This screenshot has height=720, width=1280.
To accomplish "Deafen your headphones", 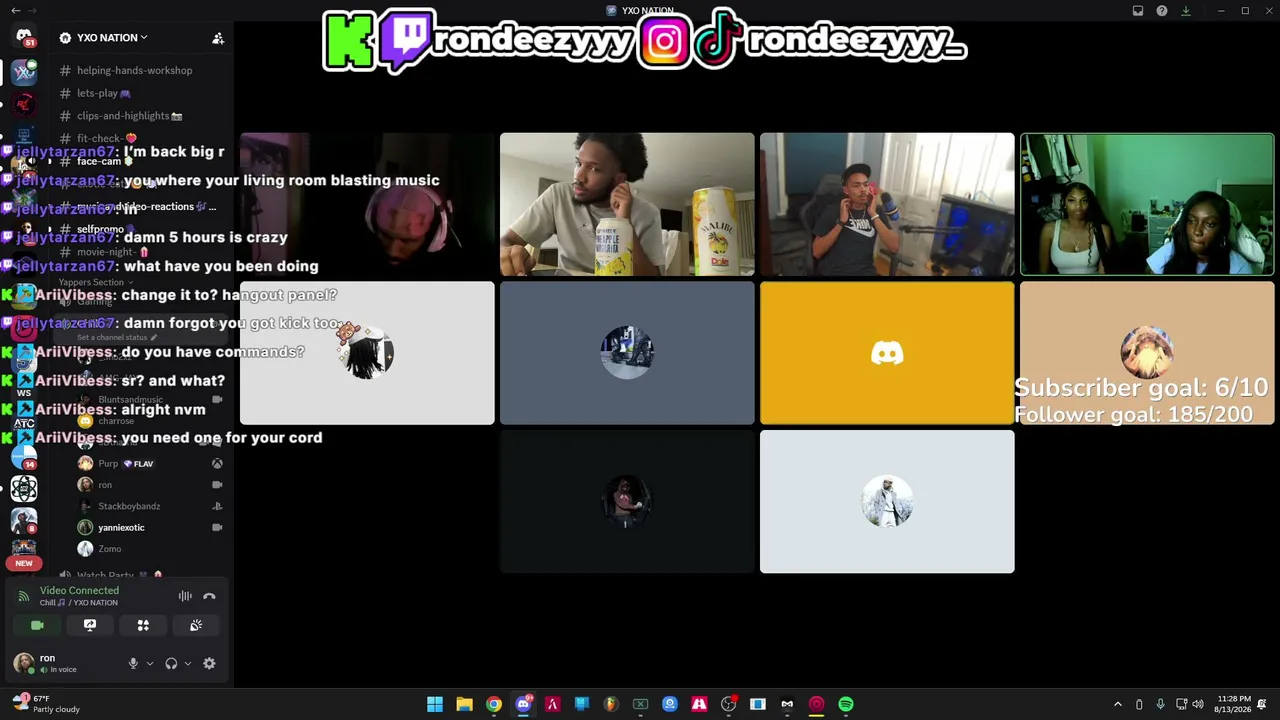I will click(x=171, y=663).
